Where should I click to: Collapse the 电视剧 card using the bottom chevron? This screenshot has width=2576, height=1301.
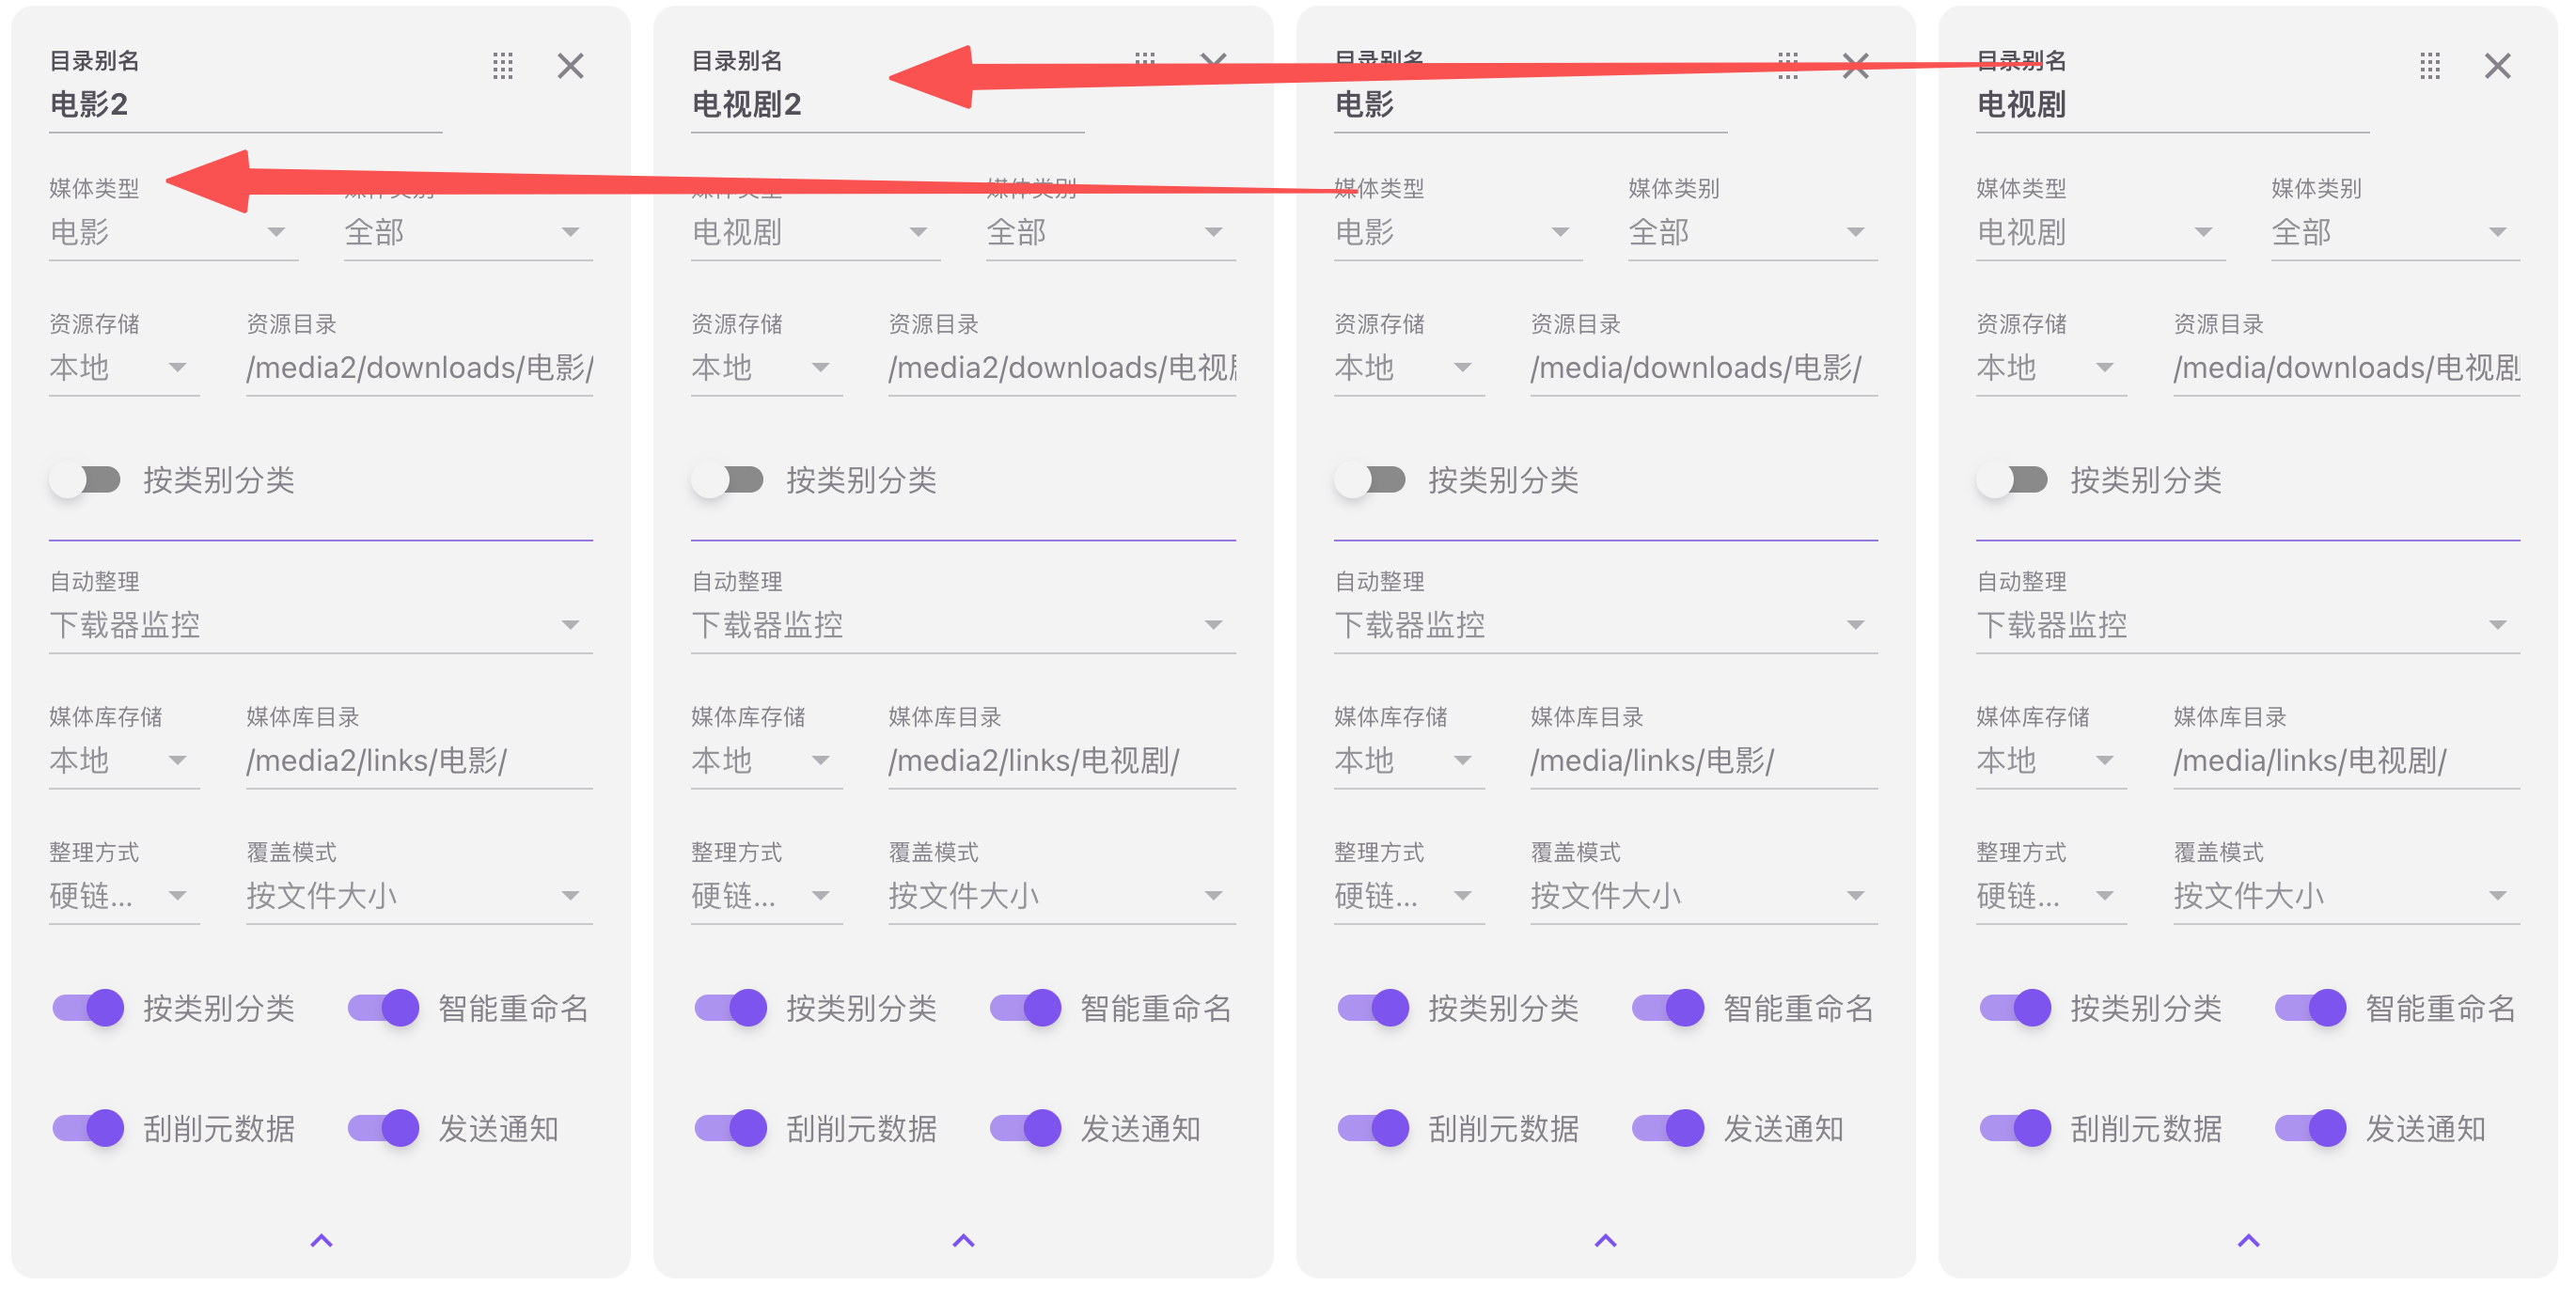tap(2248, 1241)
